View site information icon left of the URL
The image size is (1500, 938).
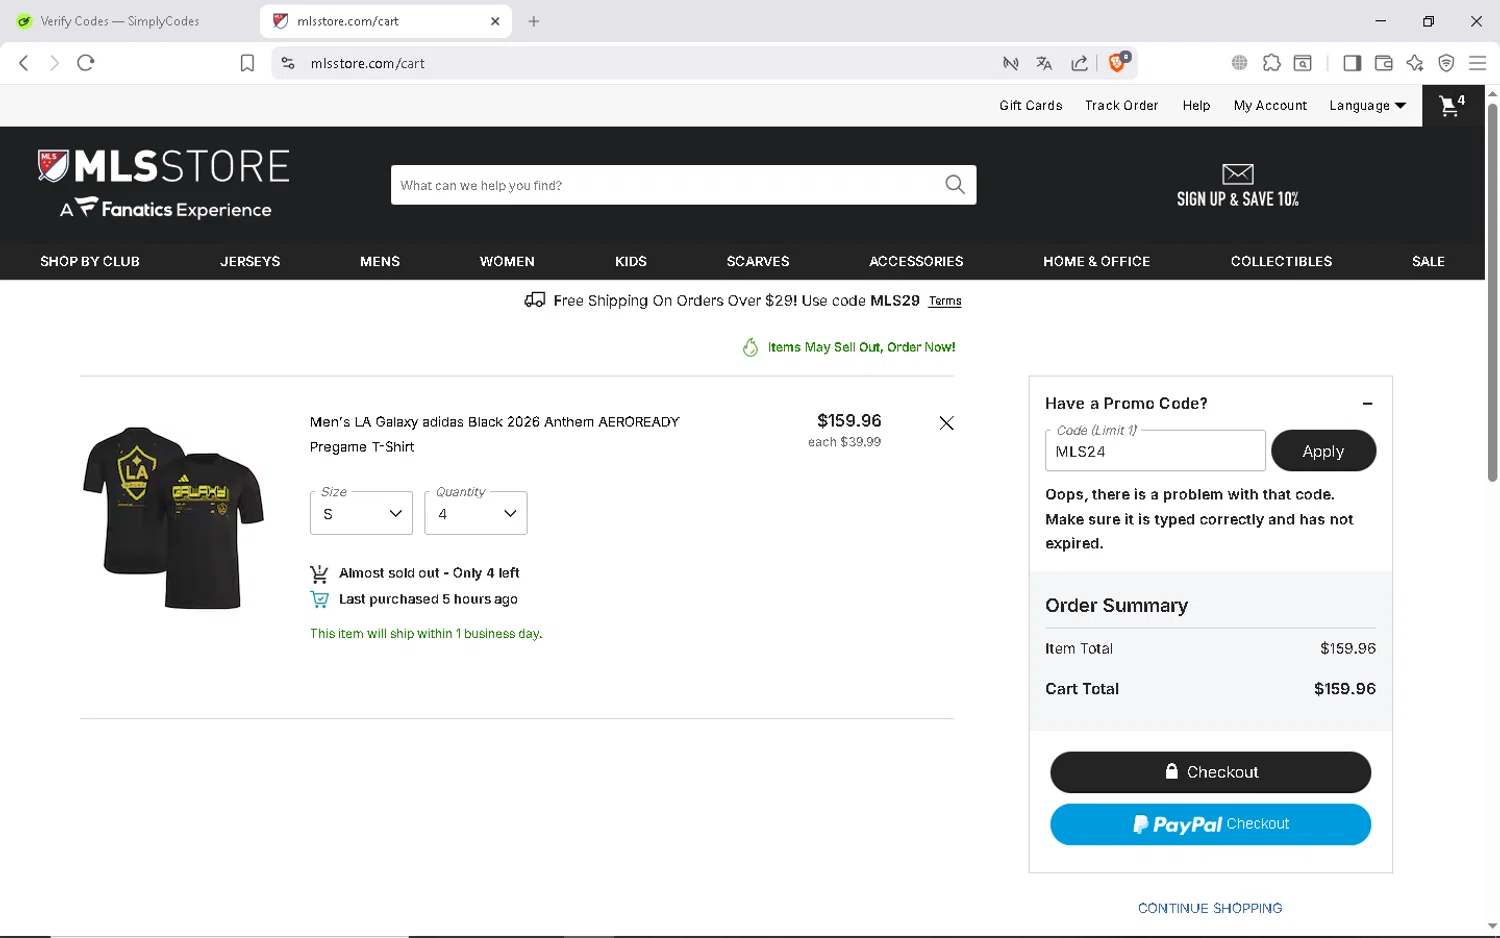(x=288, y=63)
